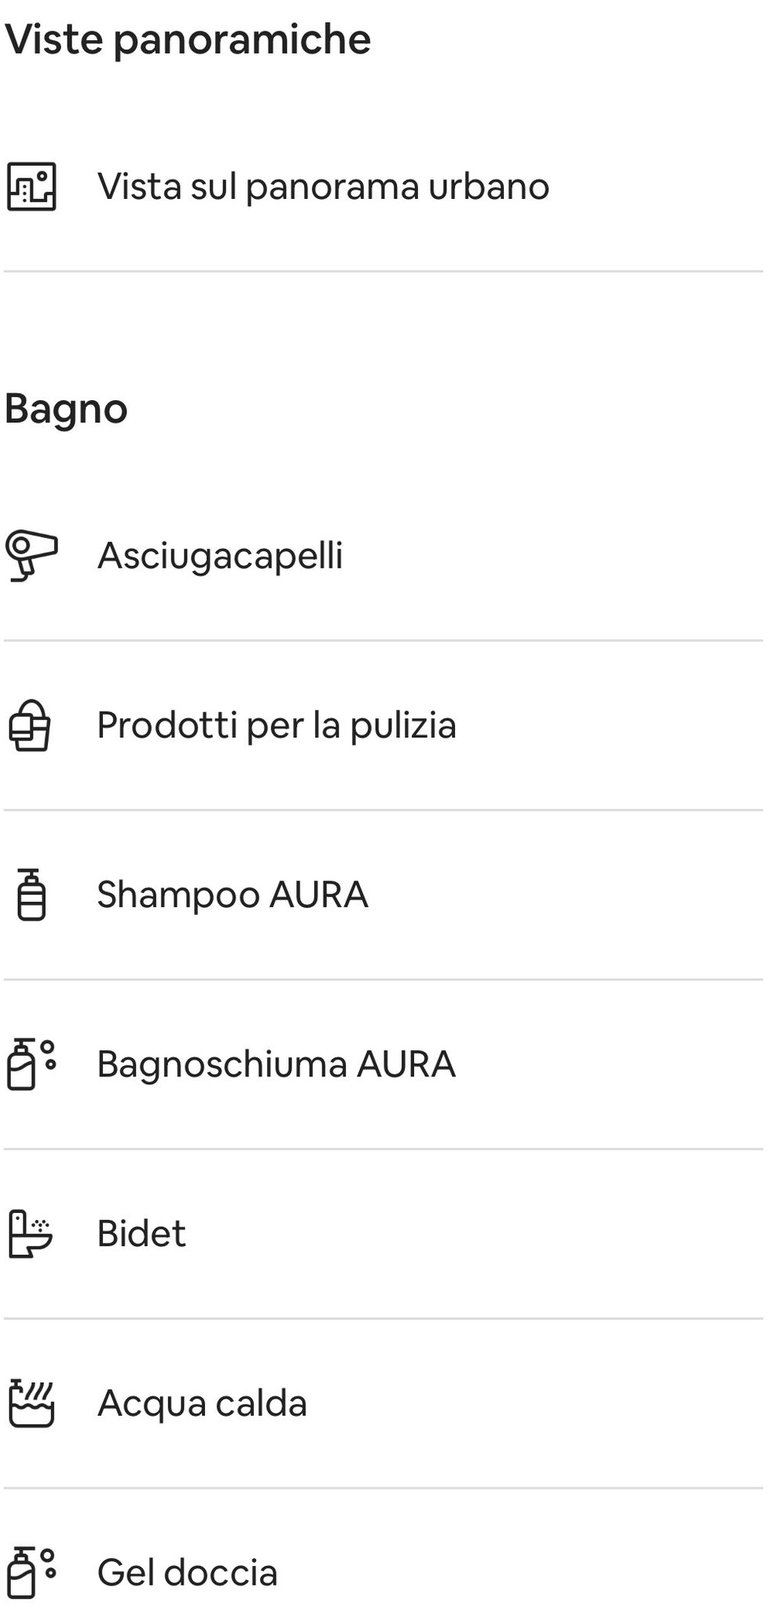Image resolution: width=768 pixels, height=1610 pixels.
Task: Select the Prodotti per la pulizia text
Action: pos(276,725)
